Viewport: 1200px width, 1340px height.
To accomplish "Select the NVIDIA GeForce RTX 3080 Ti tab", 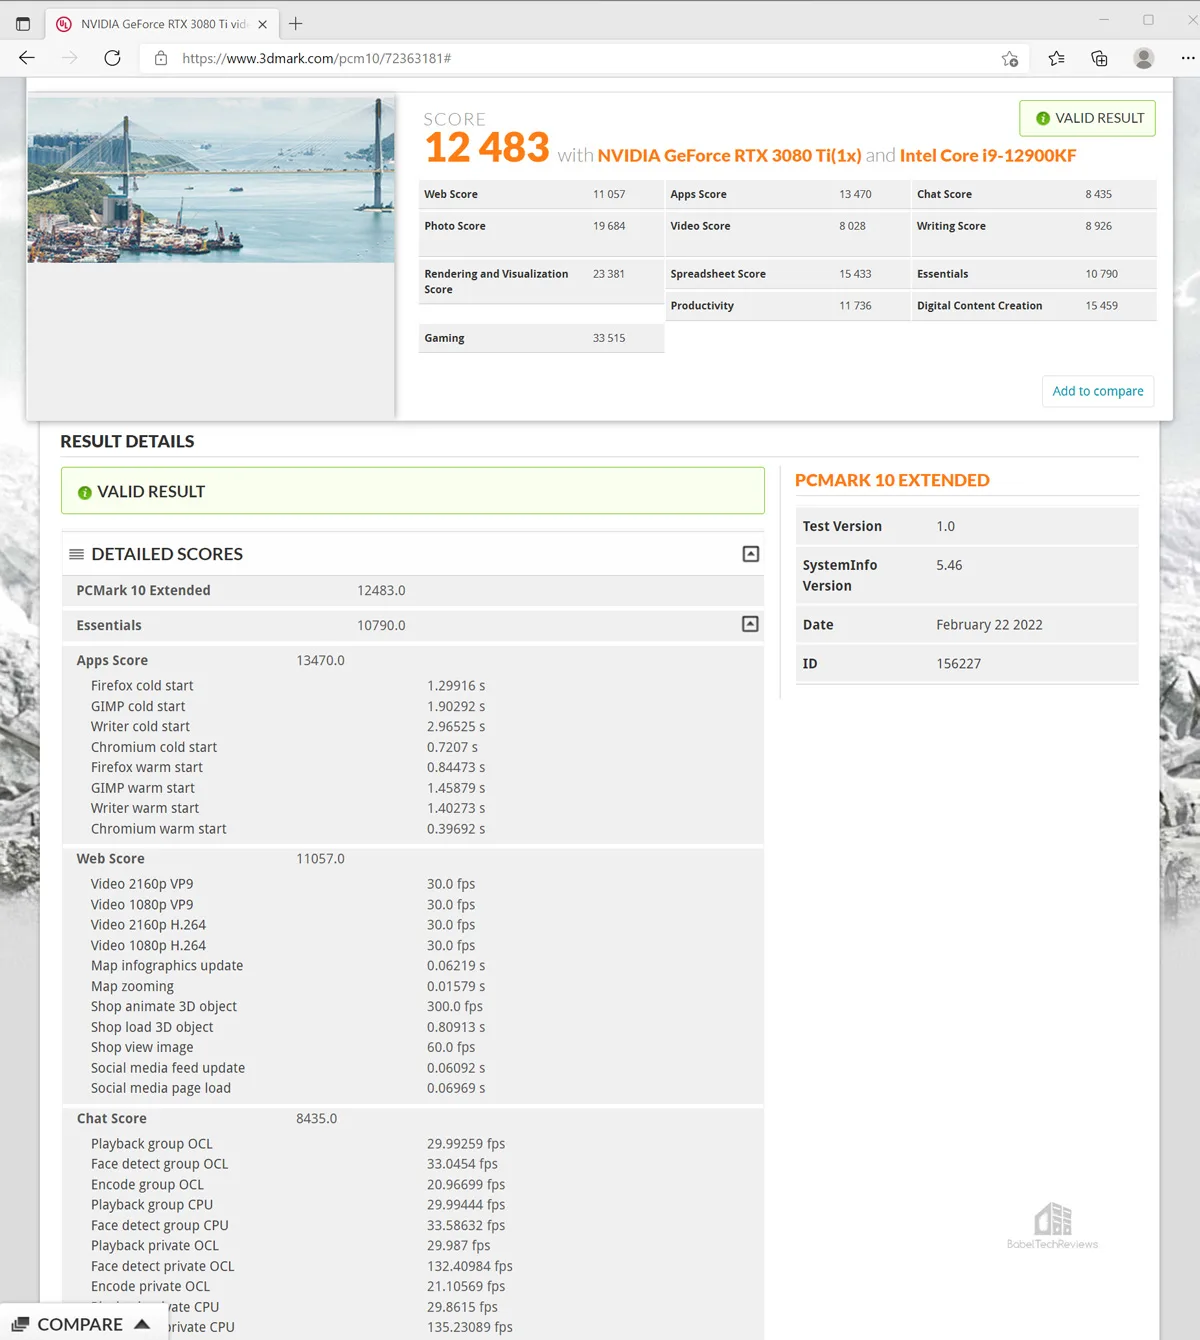I will (x=163, y=24).
